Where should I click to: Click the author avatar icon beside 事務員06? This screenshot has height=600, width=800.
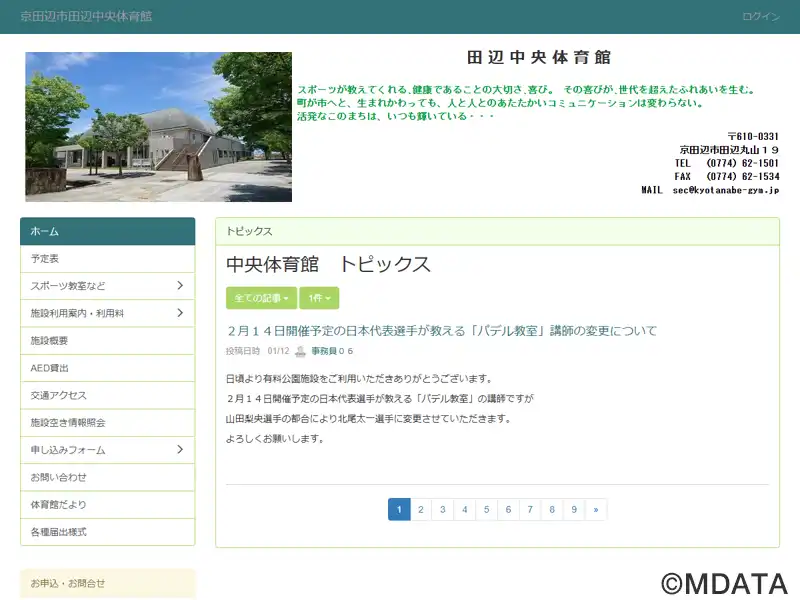pos(300,351)
